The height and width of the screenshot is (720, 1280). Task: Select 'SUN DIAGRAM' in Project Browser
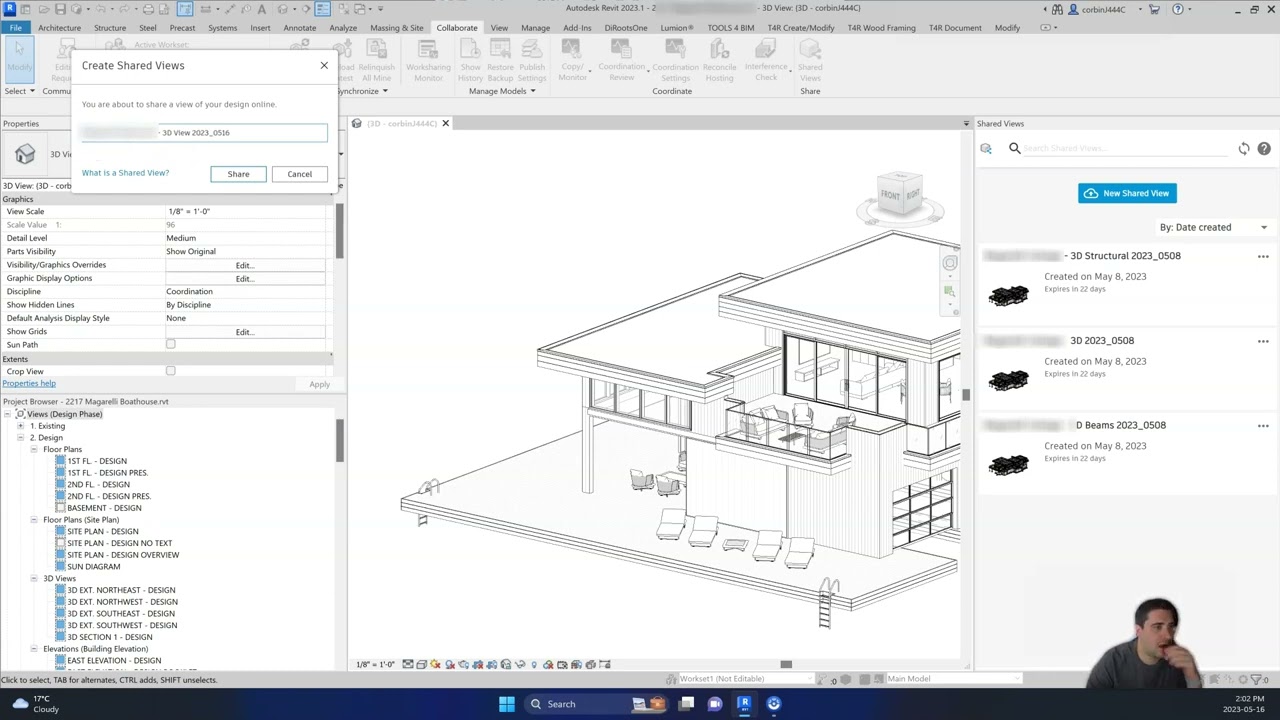pos(93,567)
